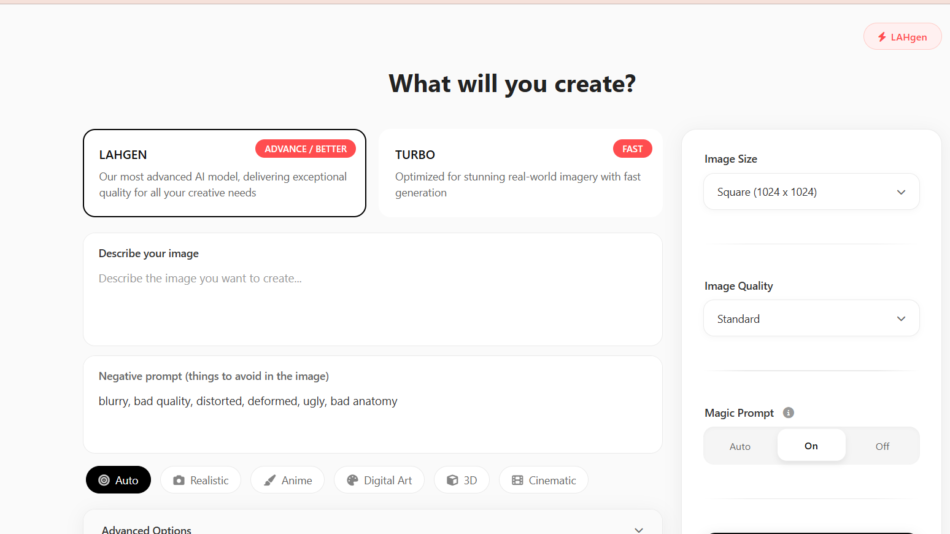
Task: Choose the 3D cube style chip
Action: pyautogui.click(x=461, y=480)
